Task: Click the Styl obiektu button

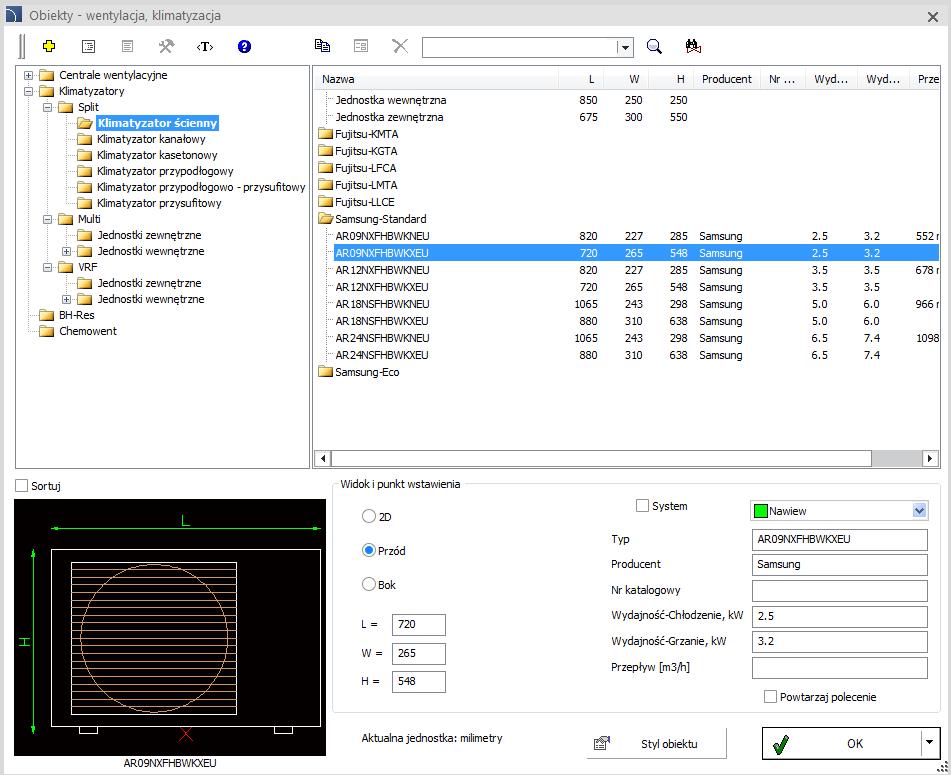Action: pos(657,743)
